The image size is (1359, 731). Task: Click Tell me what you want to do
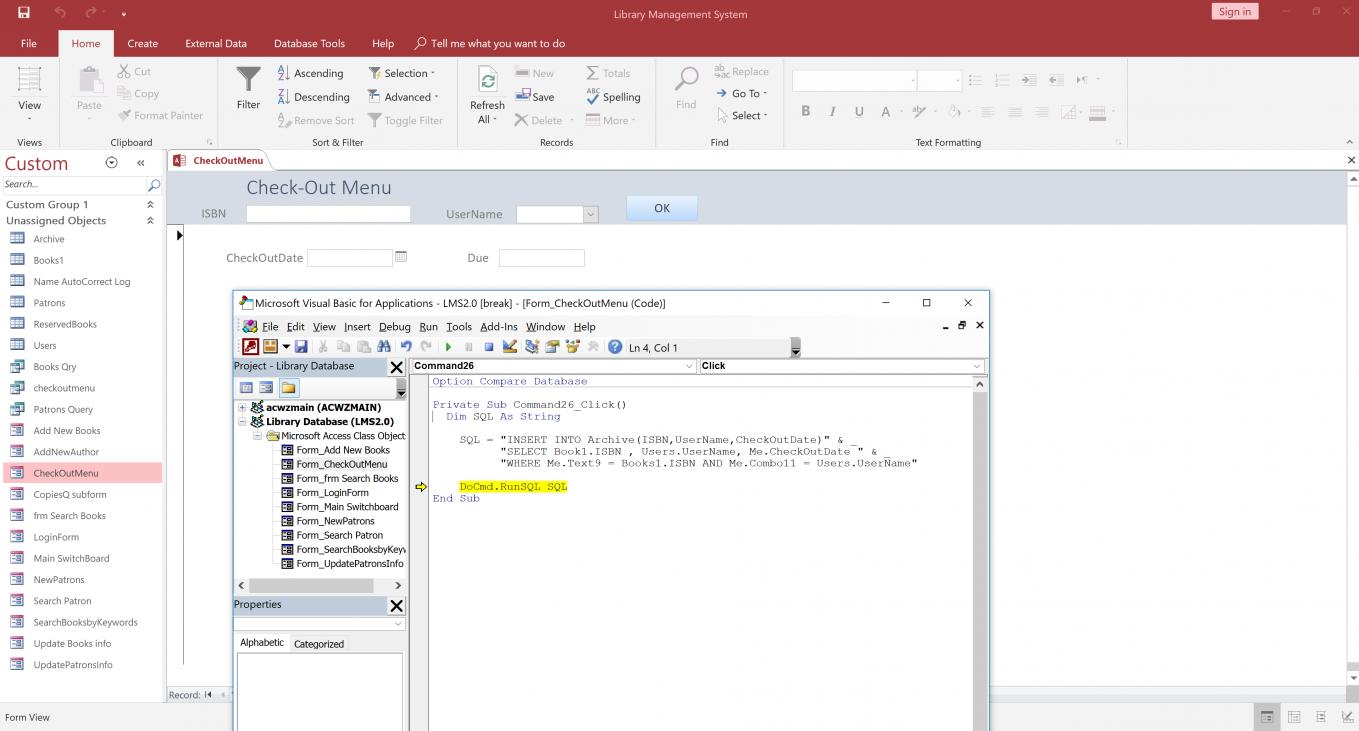point(490,43)
